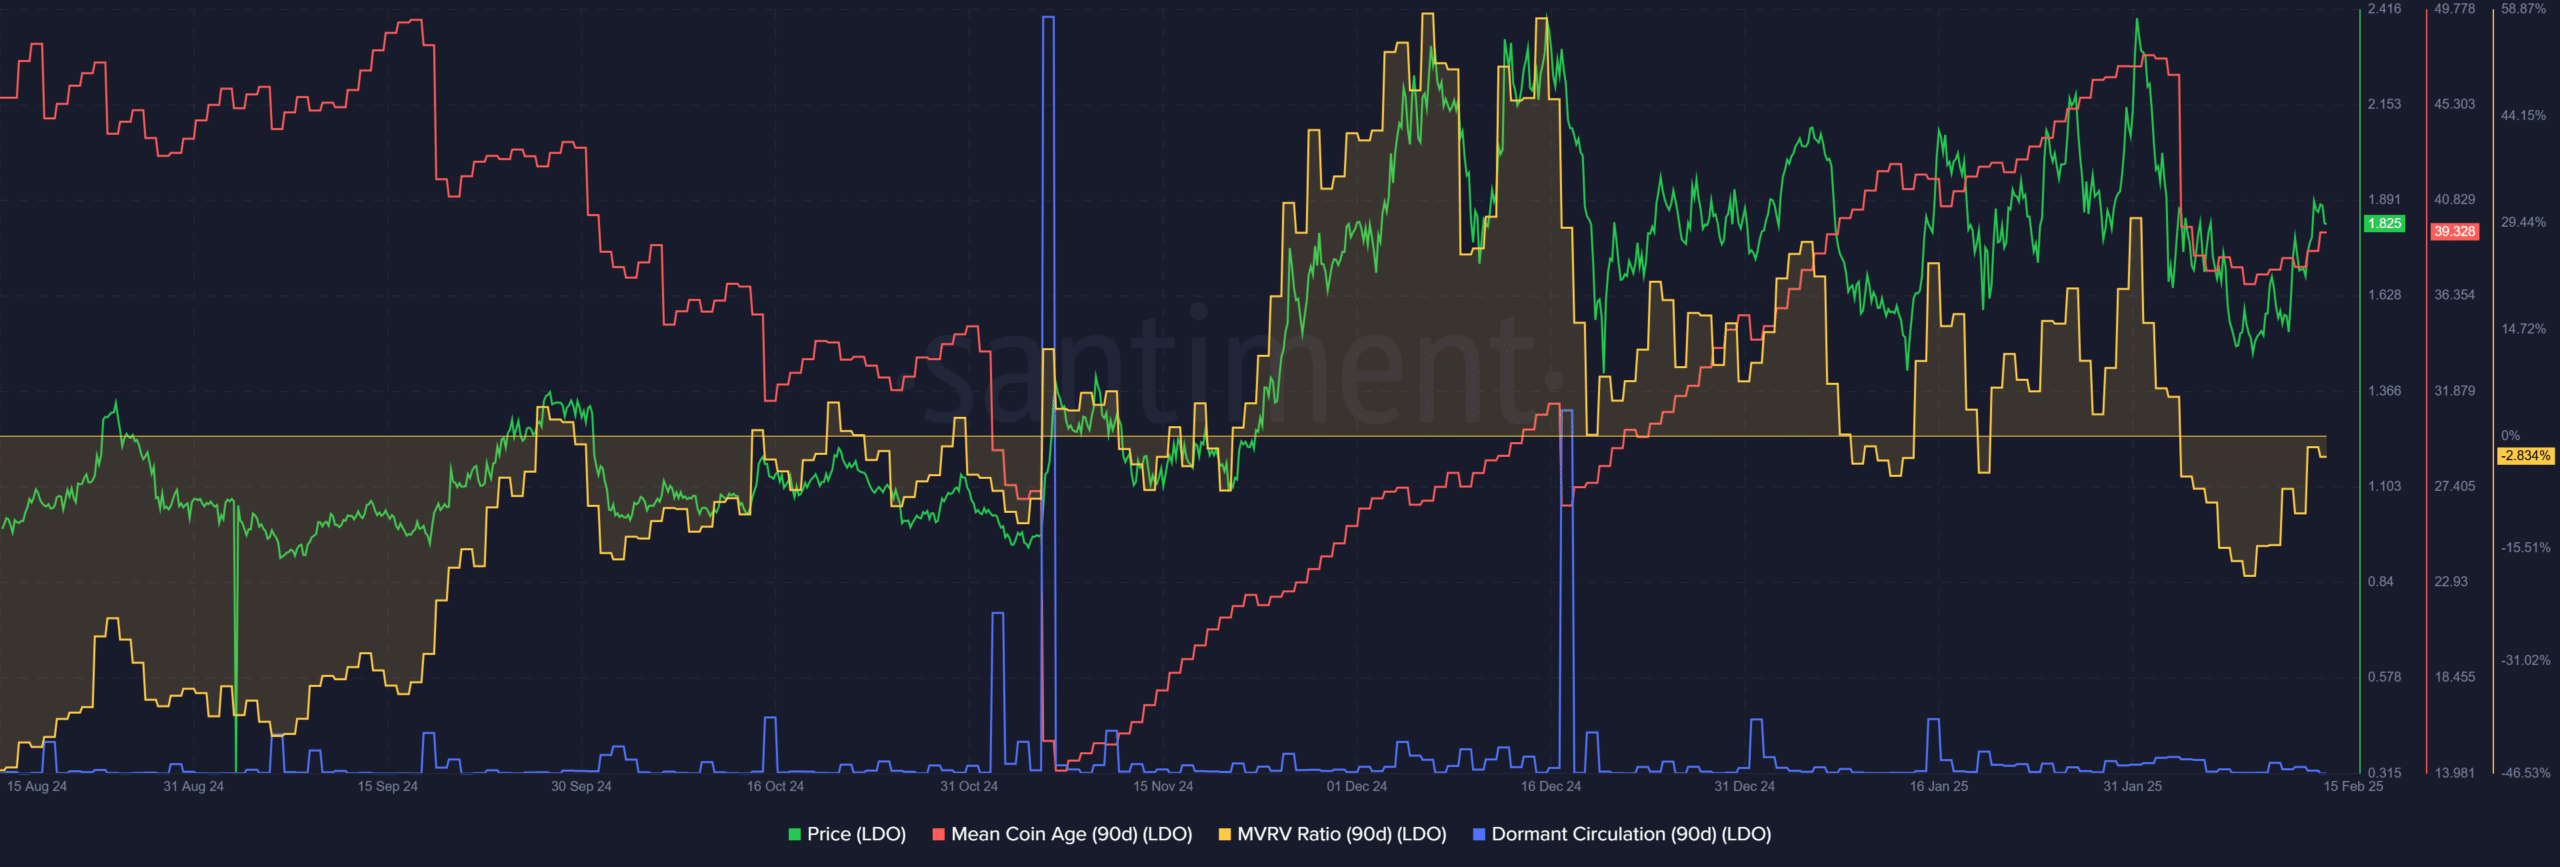Click the green Price (LDO) legend swatch

pyautogui.click(x=795, y=834)
